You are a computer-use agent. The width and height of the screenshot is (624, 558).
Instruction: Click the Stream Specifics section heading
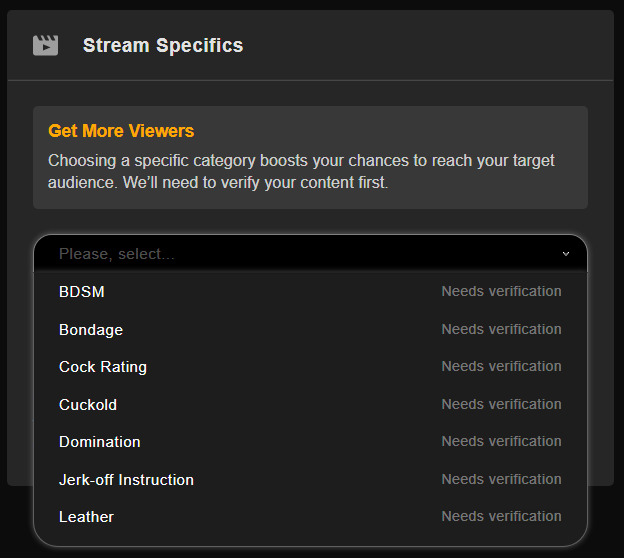click(x=163, y=45)
